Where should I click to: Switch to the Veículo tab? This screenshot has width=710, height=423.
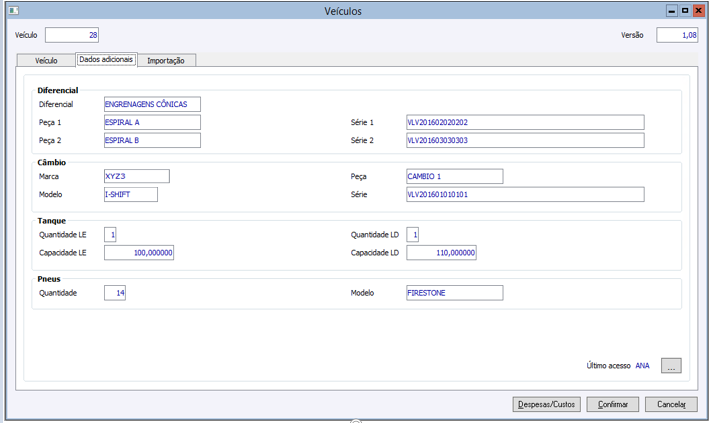coord(47,61)
